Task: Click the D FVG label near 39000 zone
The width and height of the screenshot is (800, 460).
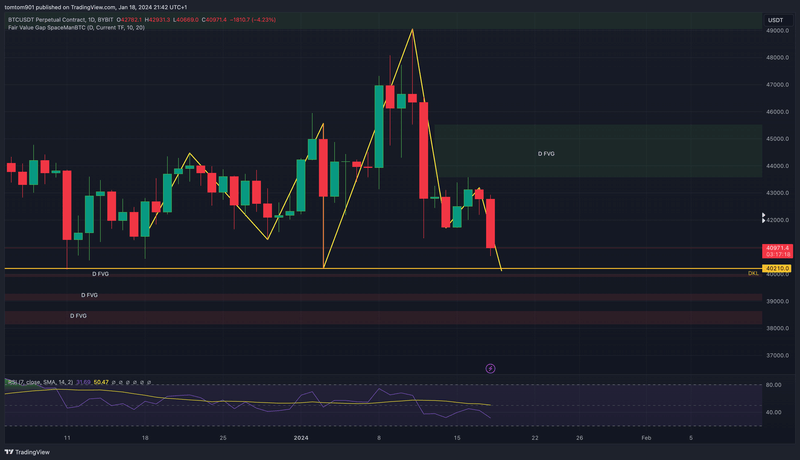Action: [89, 295]
